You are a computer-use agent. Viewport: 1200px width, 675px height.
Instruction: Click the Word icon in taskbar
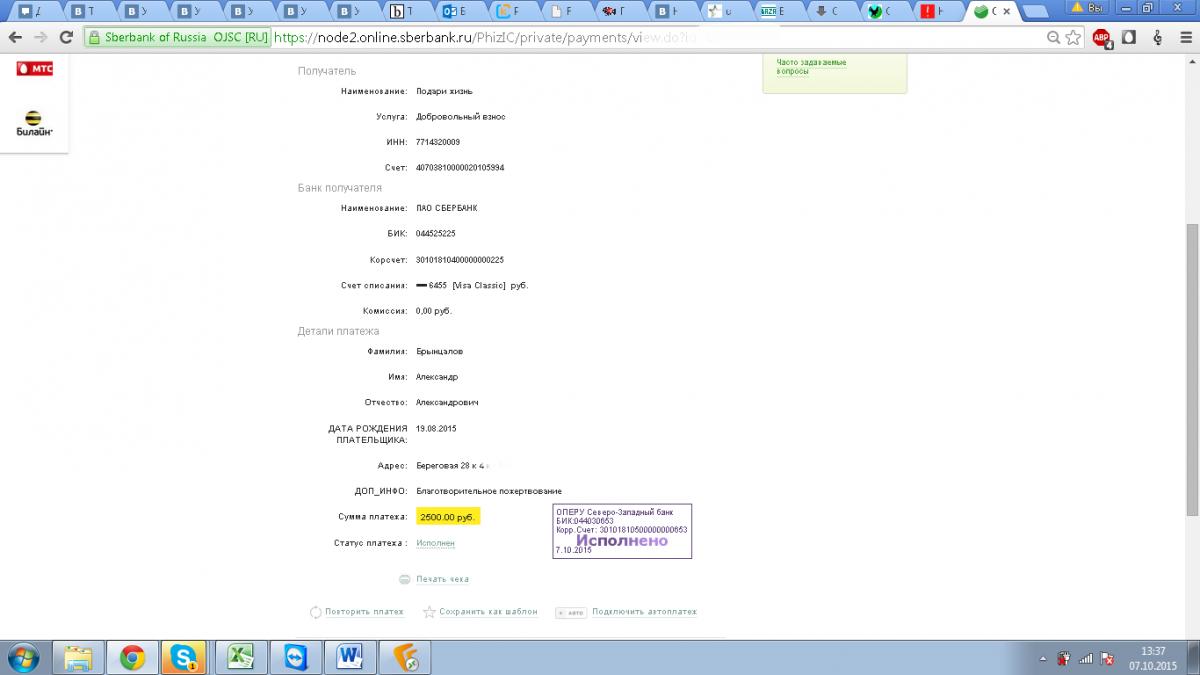click(350, 657)
